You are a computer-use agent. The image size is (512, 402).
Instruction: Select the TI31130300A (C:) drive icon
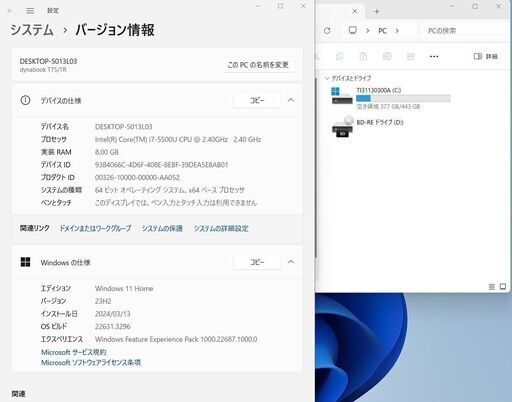pos(342,96)
